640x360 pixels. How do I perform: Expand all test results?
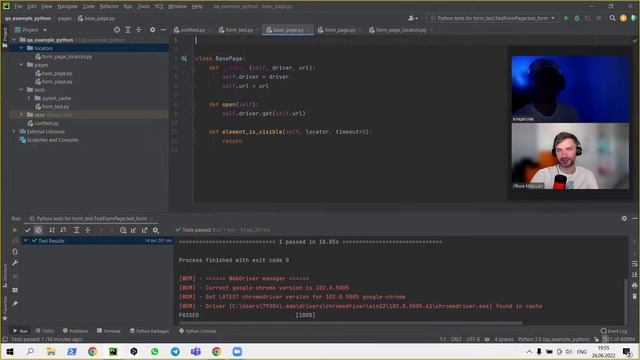click(76, 230)
